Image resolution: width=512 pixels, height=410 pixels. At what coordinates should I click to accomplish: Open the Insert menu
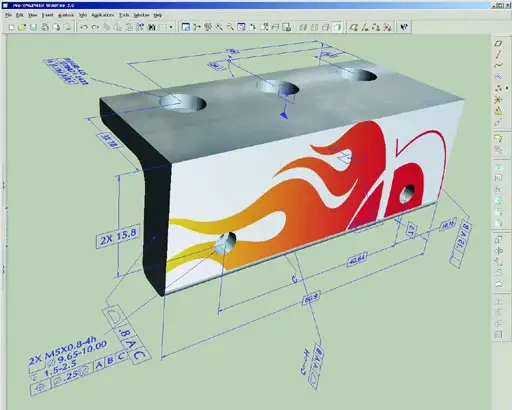(47, 15)
